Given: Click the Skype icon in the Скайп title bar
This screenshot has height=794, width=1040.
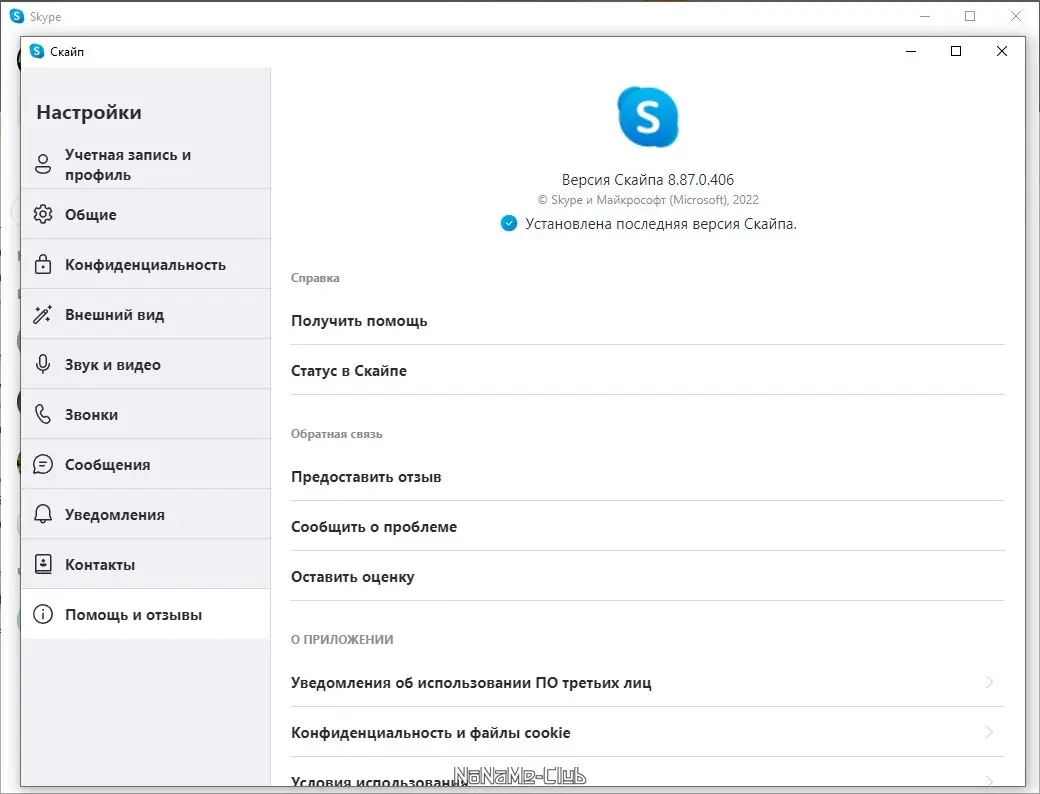Looking at the screenshot, I should tap(37, 51).
